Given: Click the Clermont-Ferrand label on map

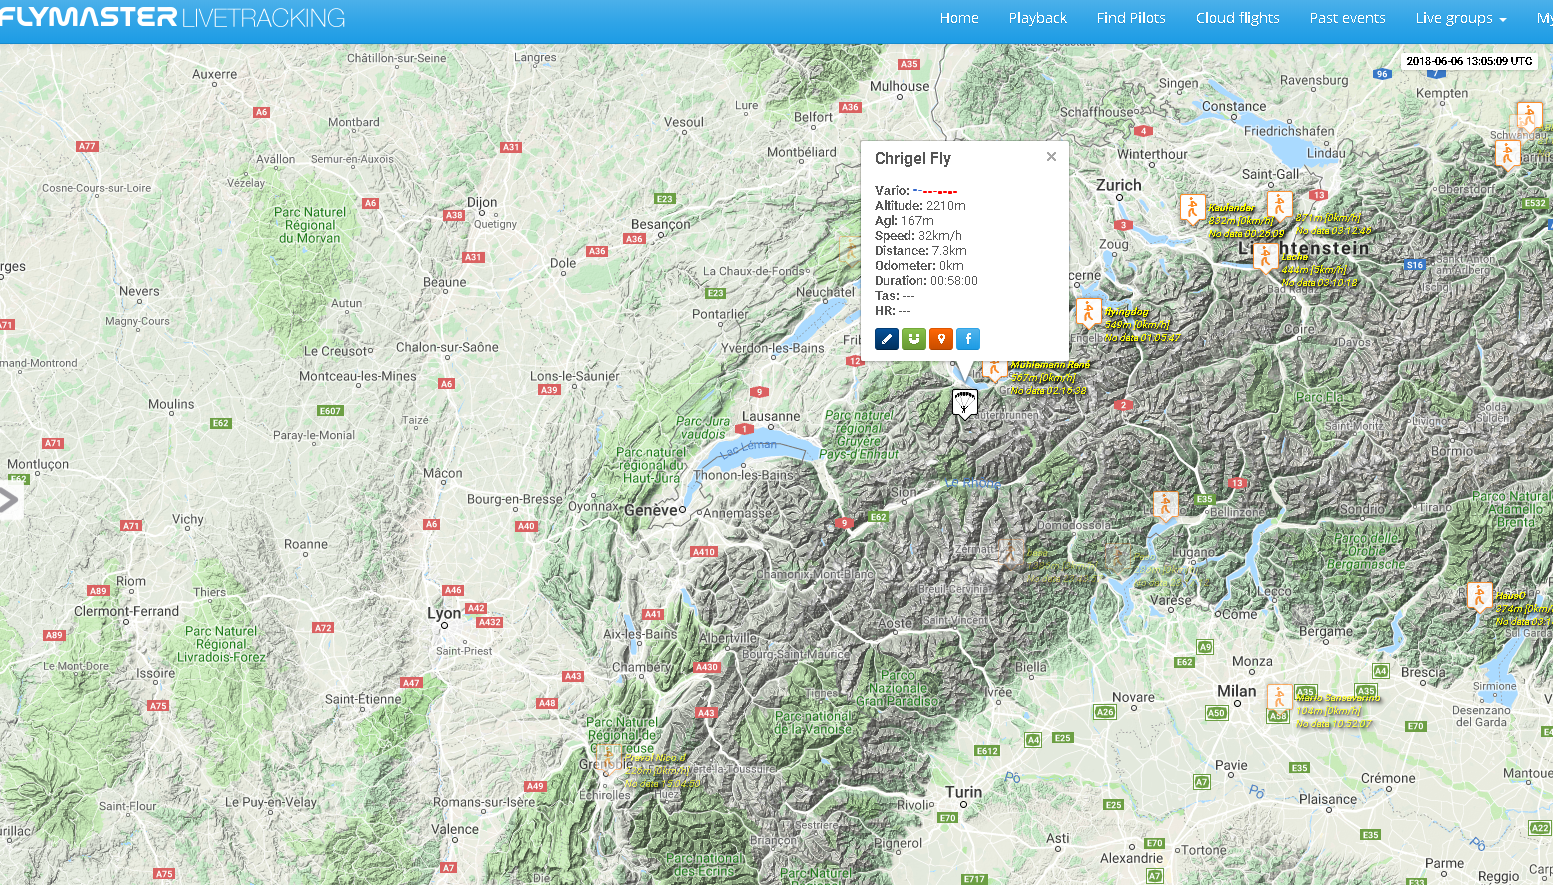Looking at the screenshot, I should coord(127,611).
